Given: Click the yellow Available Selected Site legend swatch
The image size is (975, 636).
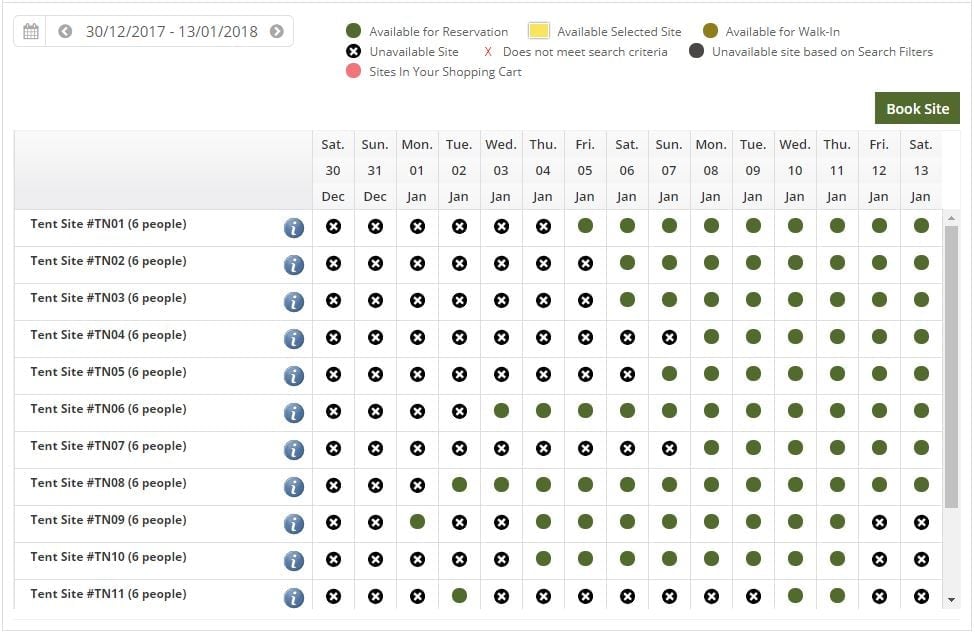Looking at the screenshot, I should [x=538, y=30].
